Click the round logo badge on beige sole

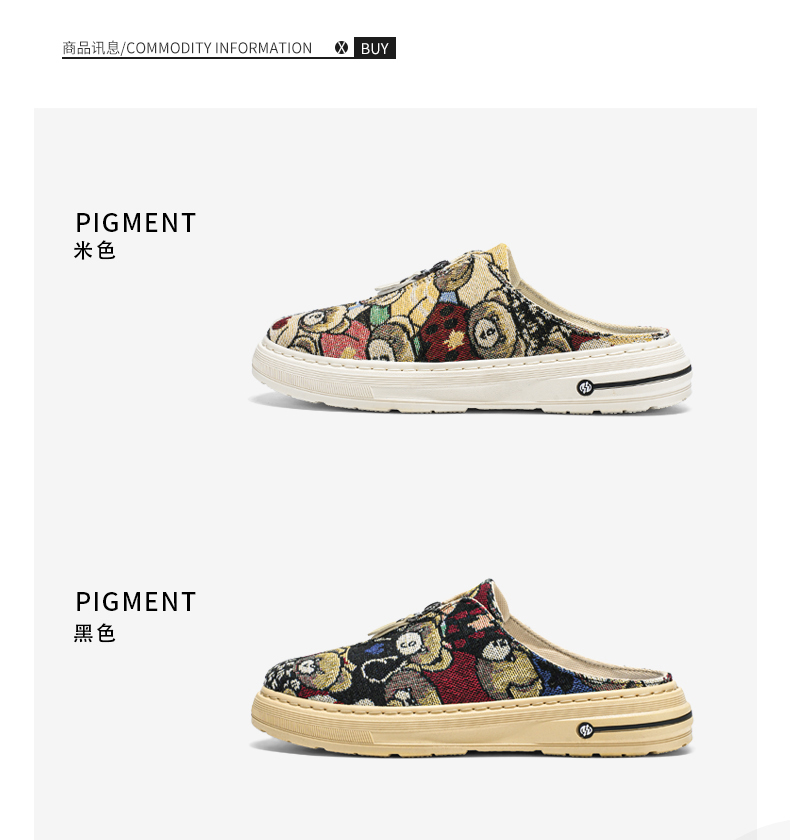[585, 387]
